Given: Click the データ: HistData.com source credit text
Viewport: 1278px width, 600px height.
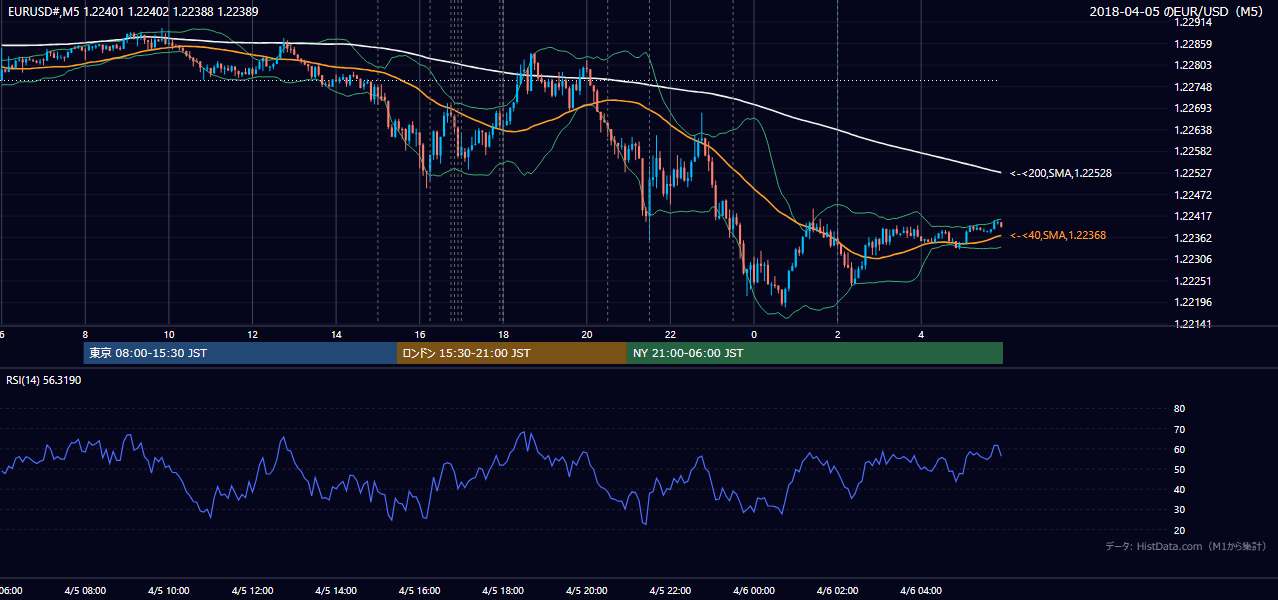Looking at the screenshot, I should [x=1186, y=546].
